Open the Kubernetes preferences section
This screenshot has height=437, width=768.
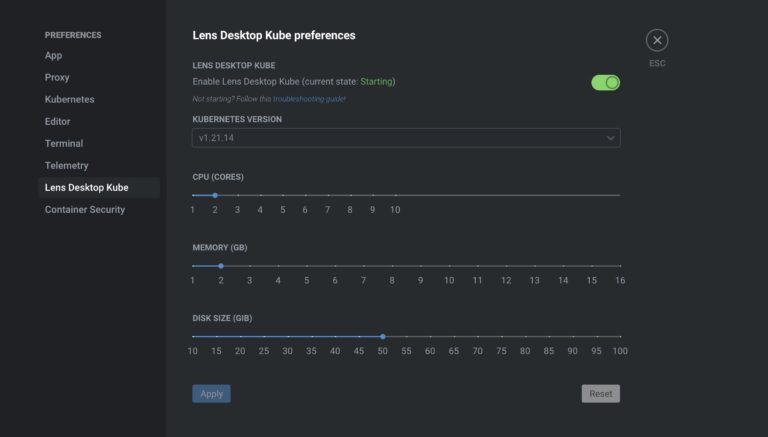coord(70,99)
